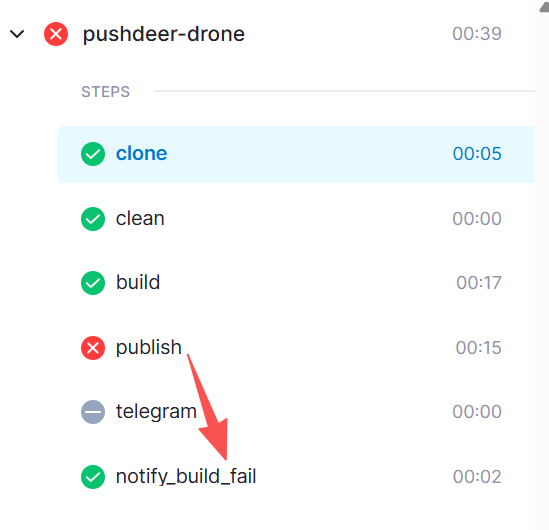Viewport: 549px width, 530px height.
Task: Open the failed publish step
Action: click(x=296, y=348)
